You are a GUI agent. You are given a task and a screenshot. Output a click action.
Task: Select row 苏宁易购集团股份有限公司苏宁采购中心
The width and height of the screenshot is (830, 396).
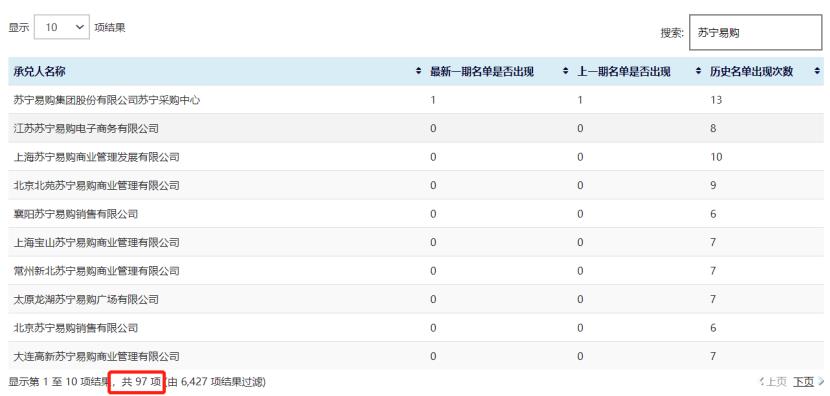(416, 100)
